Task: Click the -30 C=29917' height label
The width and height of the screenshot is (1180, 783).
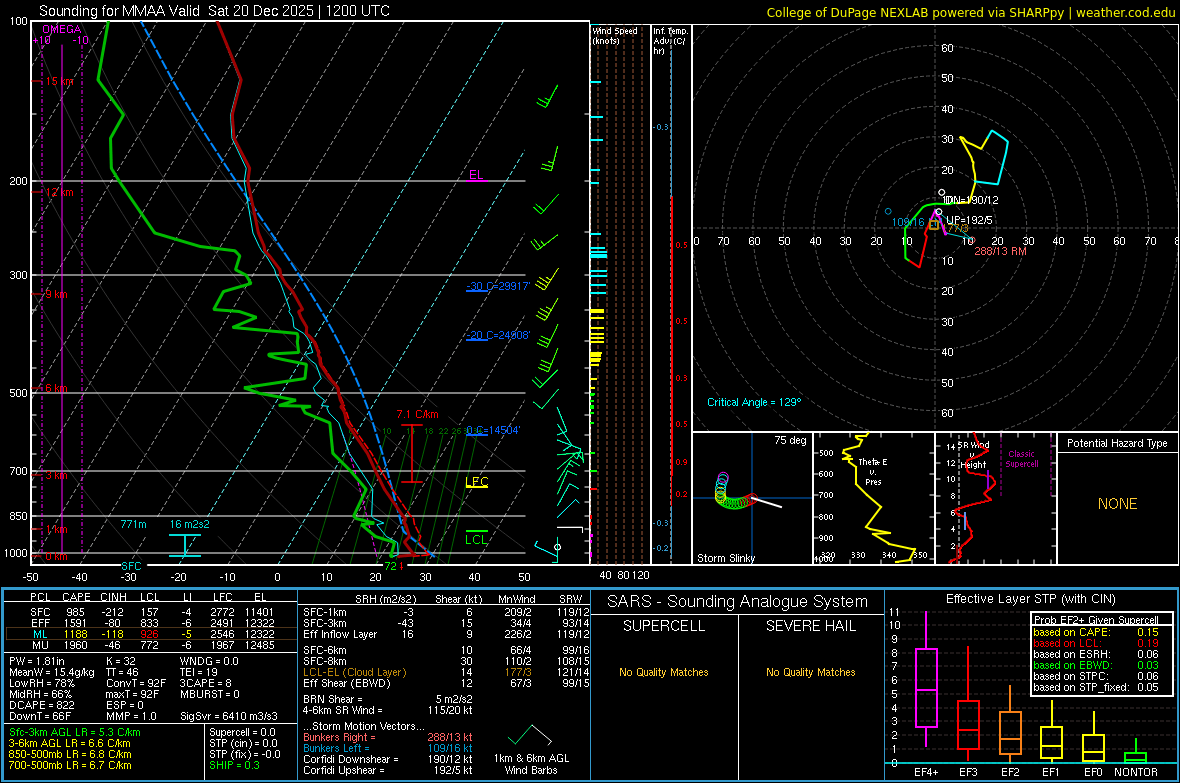Action: [499, 286]
